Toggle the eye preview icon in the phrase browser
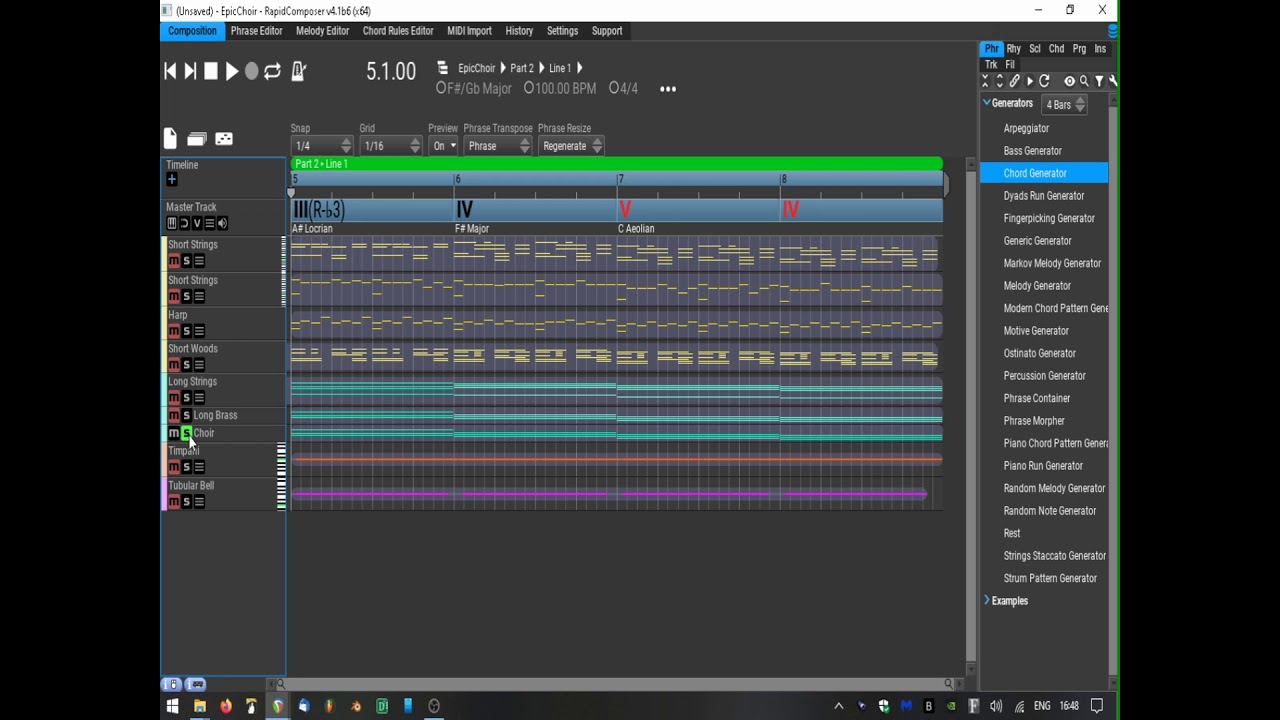 1069,81
